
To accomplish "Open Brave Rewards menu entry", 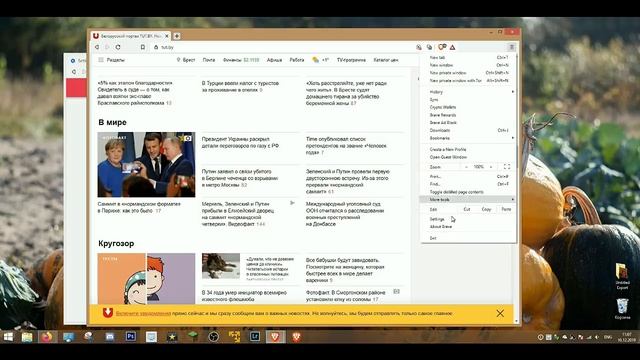I will click(x=469, y=115).
